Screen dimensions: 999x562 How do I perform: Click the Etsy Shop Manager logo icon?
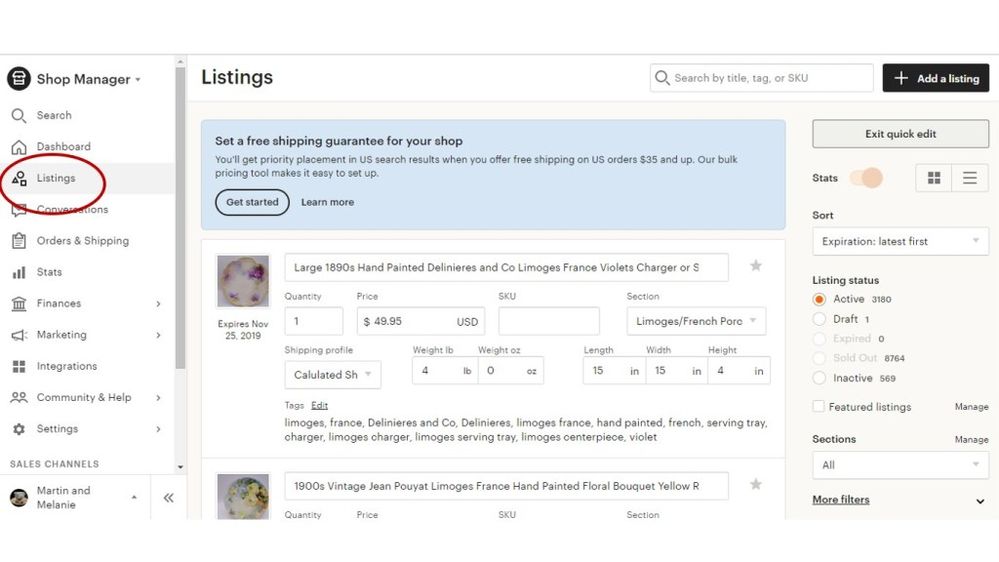[x=19, y=79]
